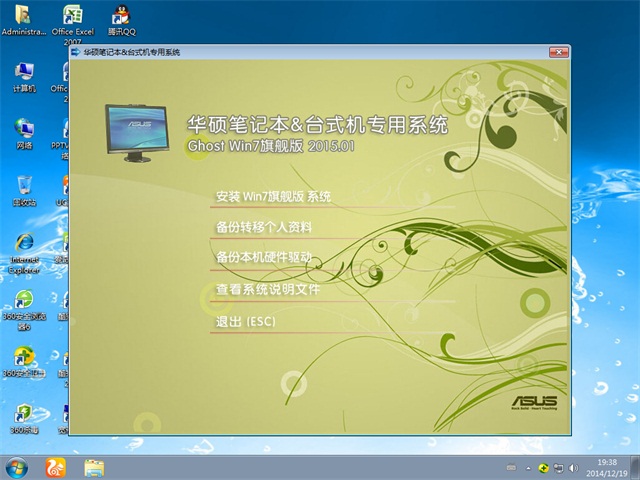Screen dimensions: 640x480
Task: Click 安装 Win7旗舰版 系统 option
Action: 273,196
